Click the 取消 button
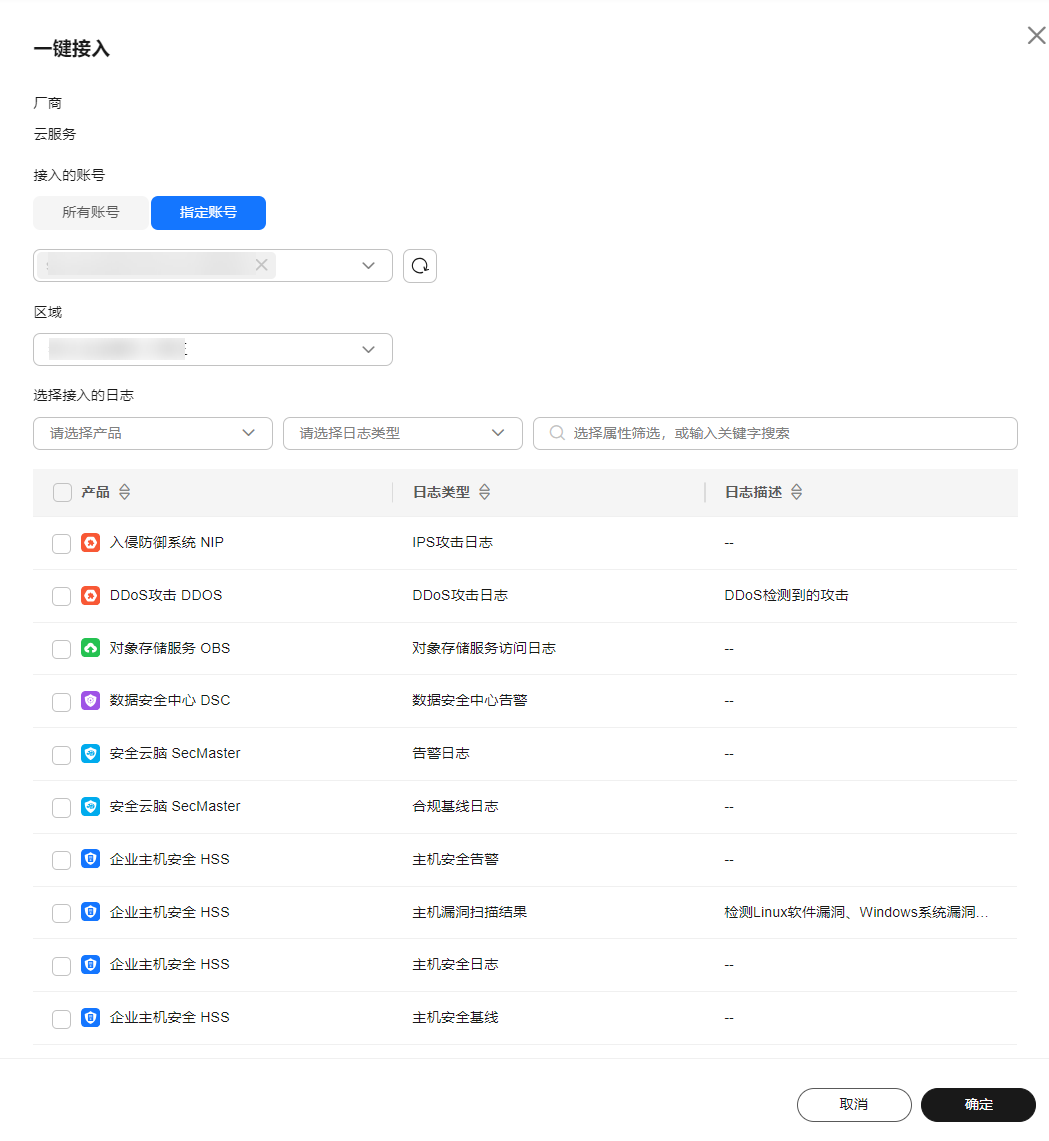Viewport: 1049px width, 1141px height. (x=854, y=1105)
